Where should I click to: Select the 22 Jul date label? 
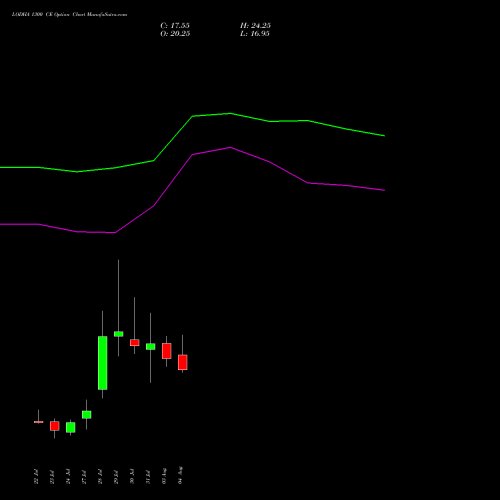[36, 477]
